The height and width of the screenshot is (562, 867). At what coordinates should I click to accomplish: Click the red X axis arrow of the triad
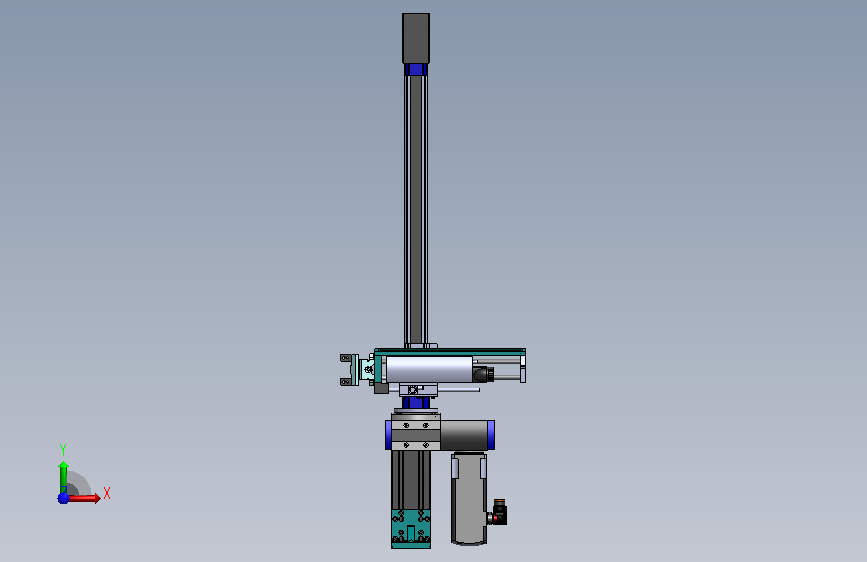click(84, 498)
